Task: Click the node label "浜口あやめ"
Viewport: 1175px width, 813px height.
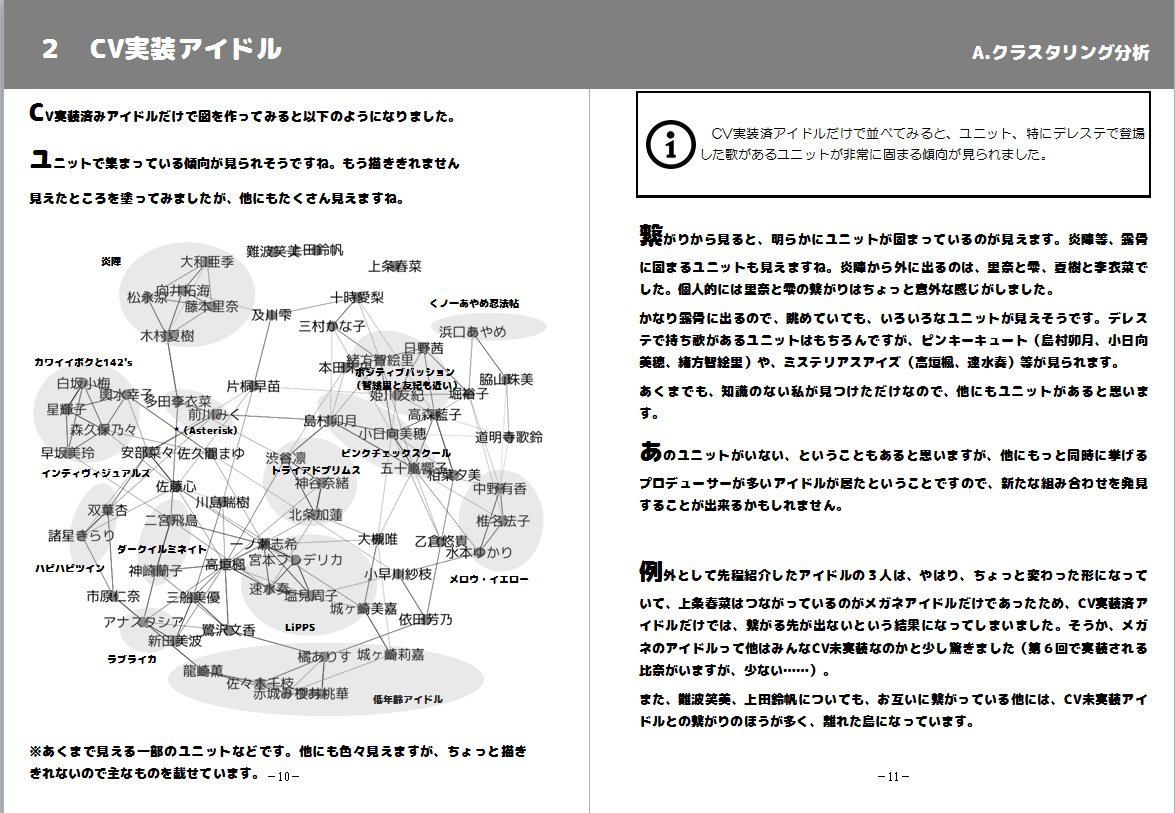Action: (x=473, y=331)
